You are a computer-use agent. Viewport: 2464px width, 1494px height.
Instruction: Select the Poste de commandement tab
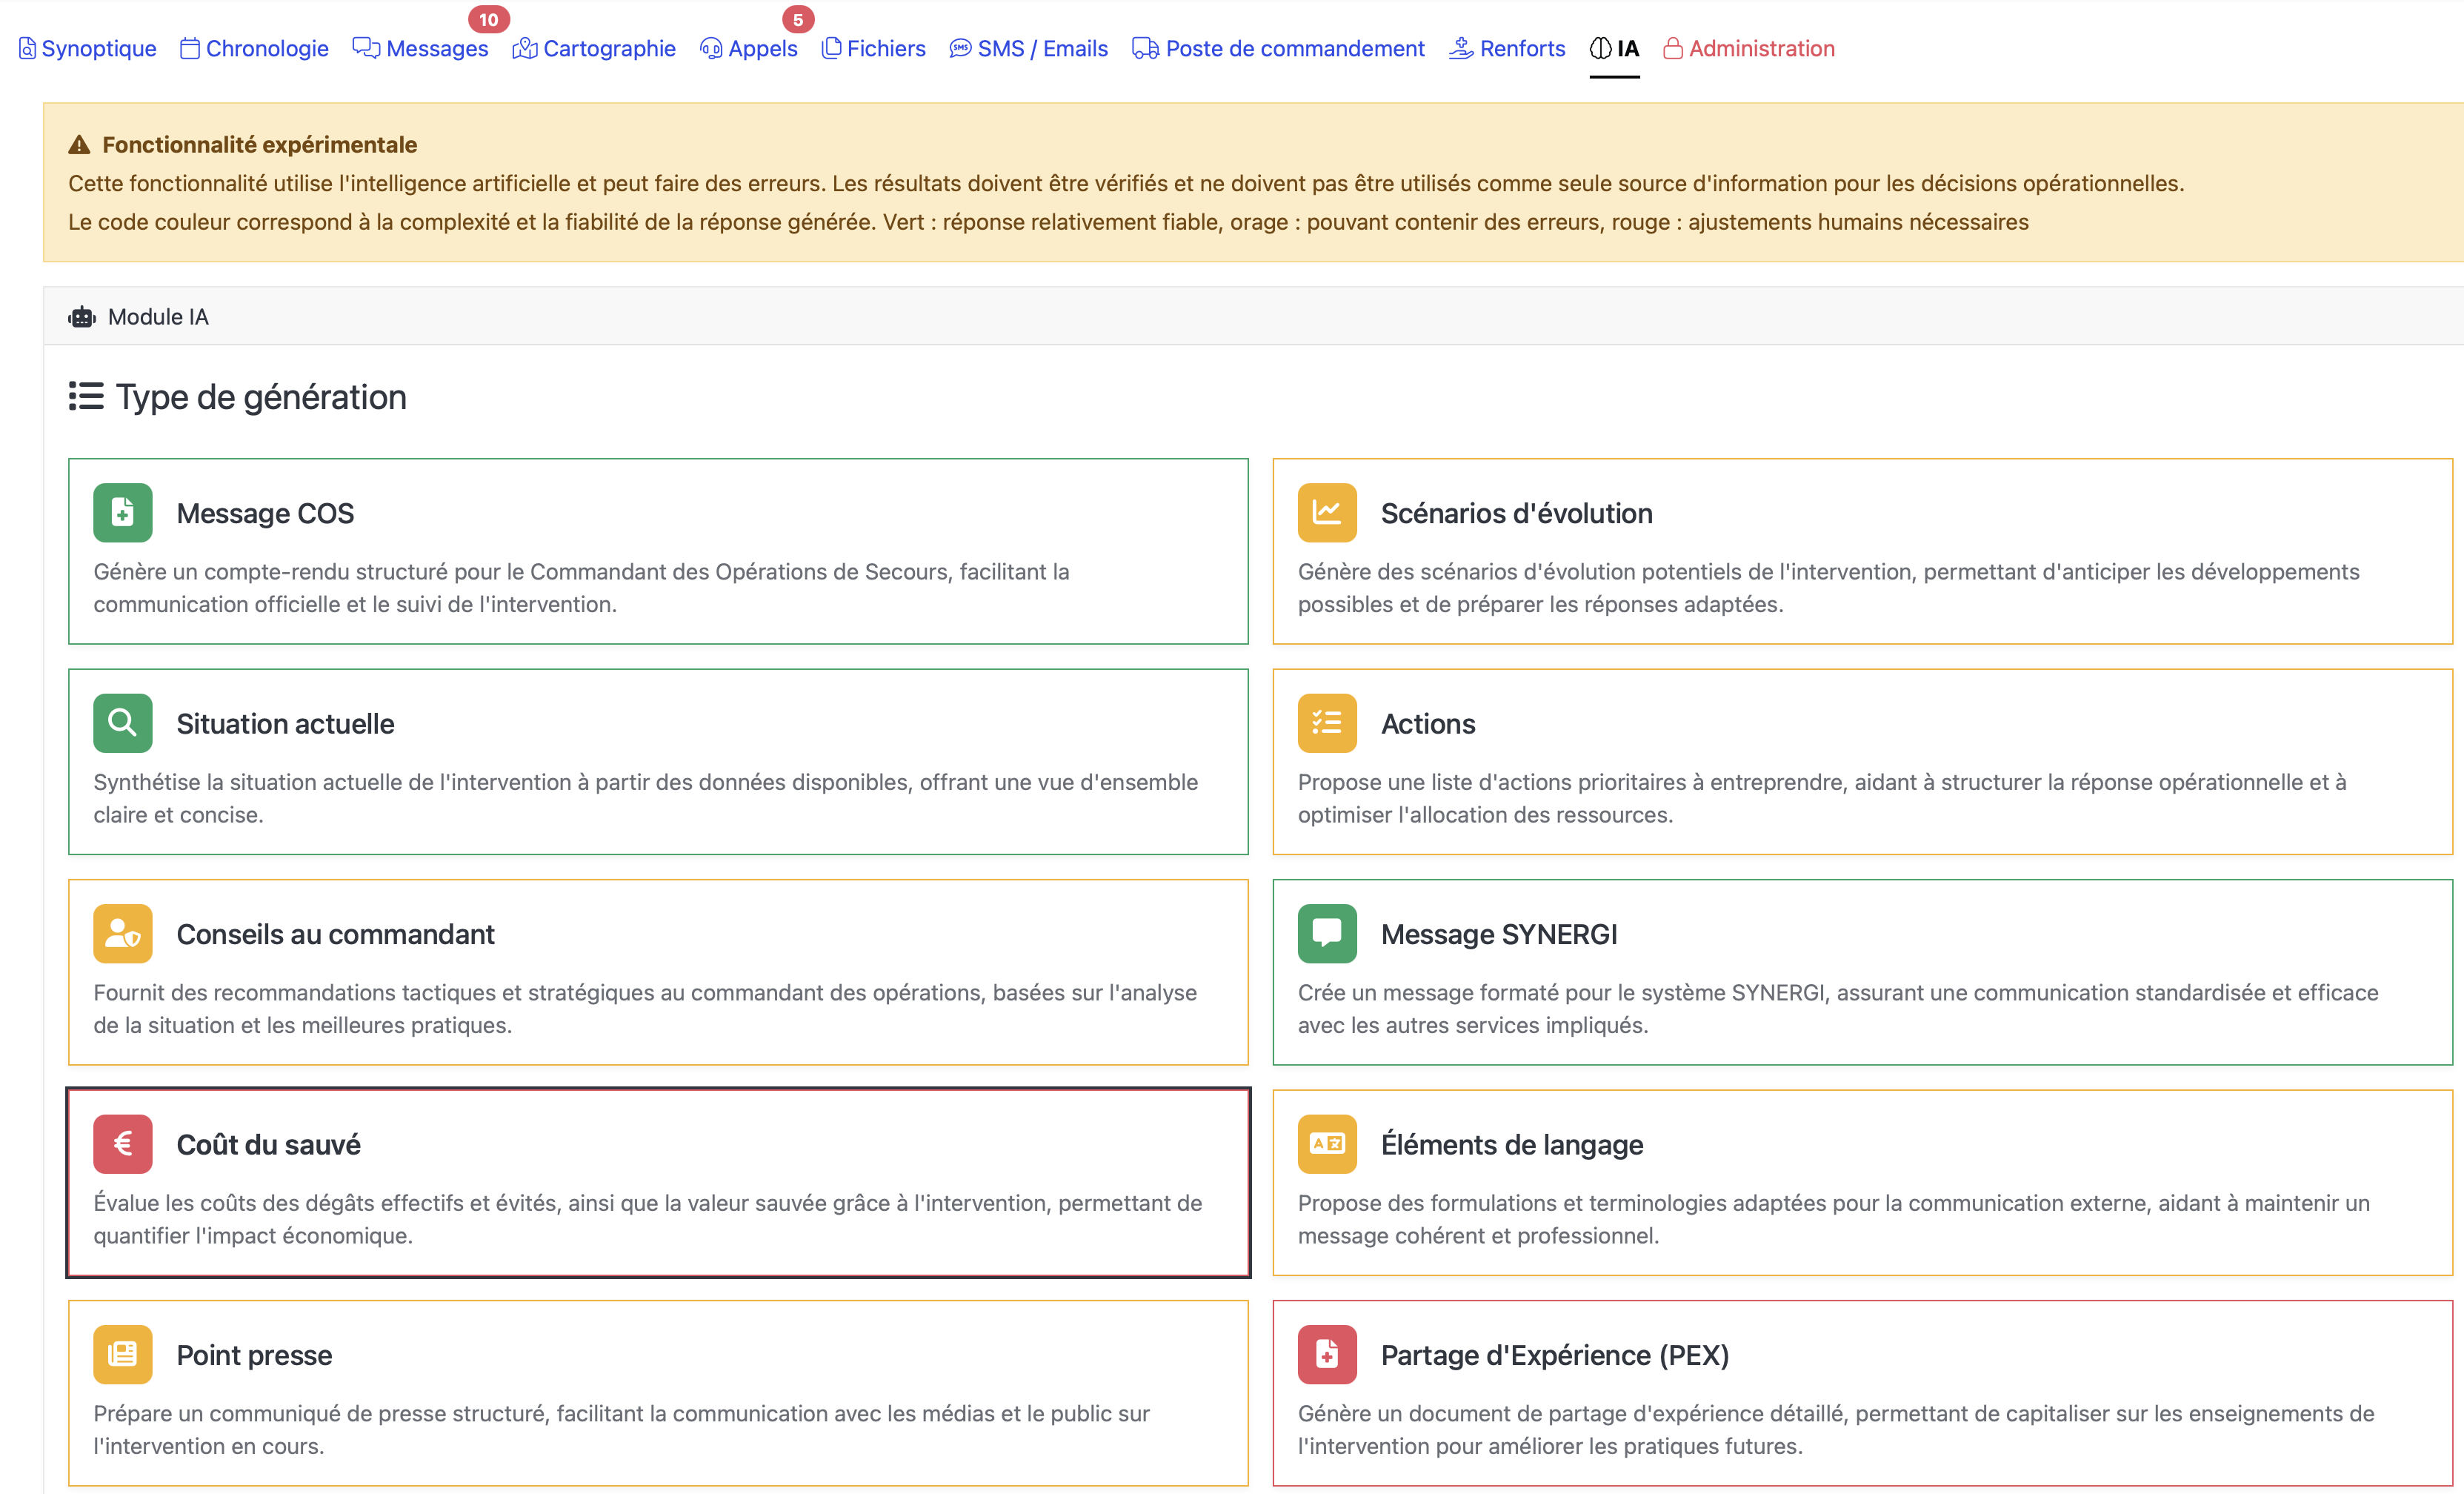click(x=1278, y=48)
